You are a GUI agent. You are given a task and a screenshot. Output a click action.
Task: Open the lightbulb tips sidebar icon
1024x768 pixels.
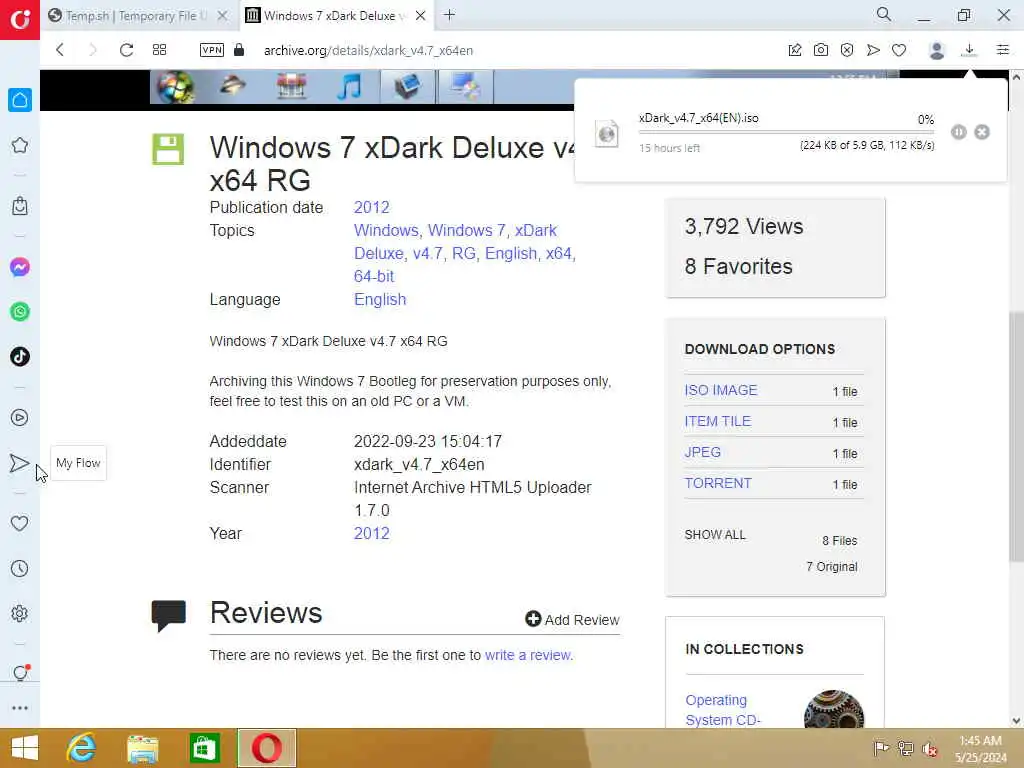tap(20, 673)
